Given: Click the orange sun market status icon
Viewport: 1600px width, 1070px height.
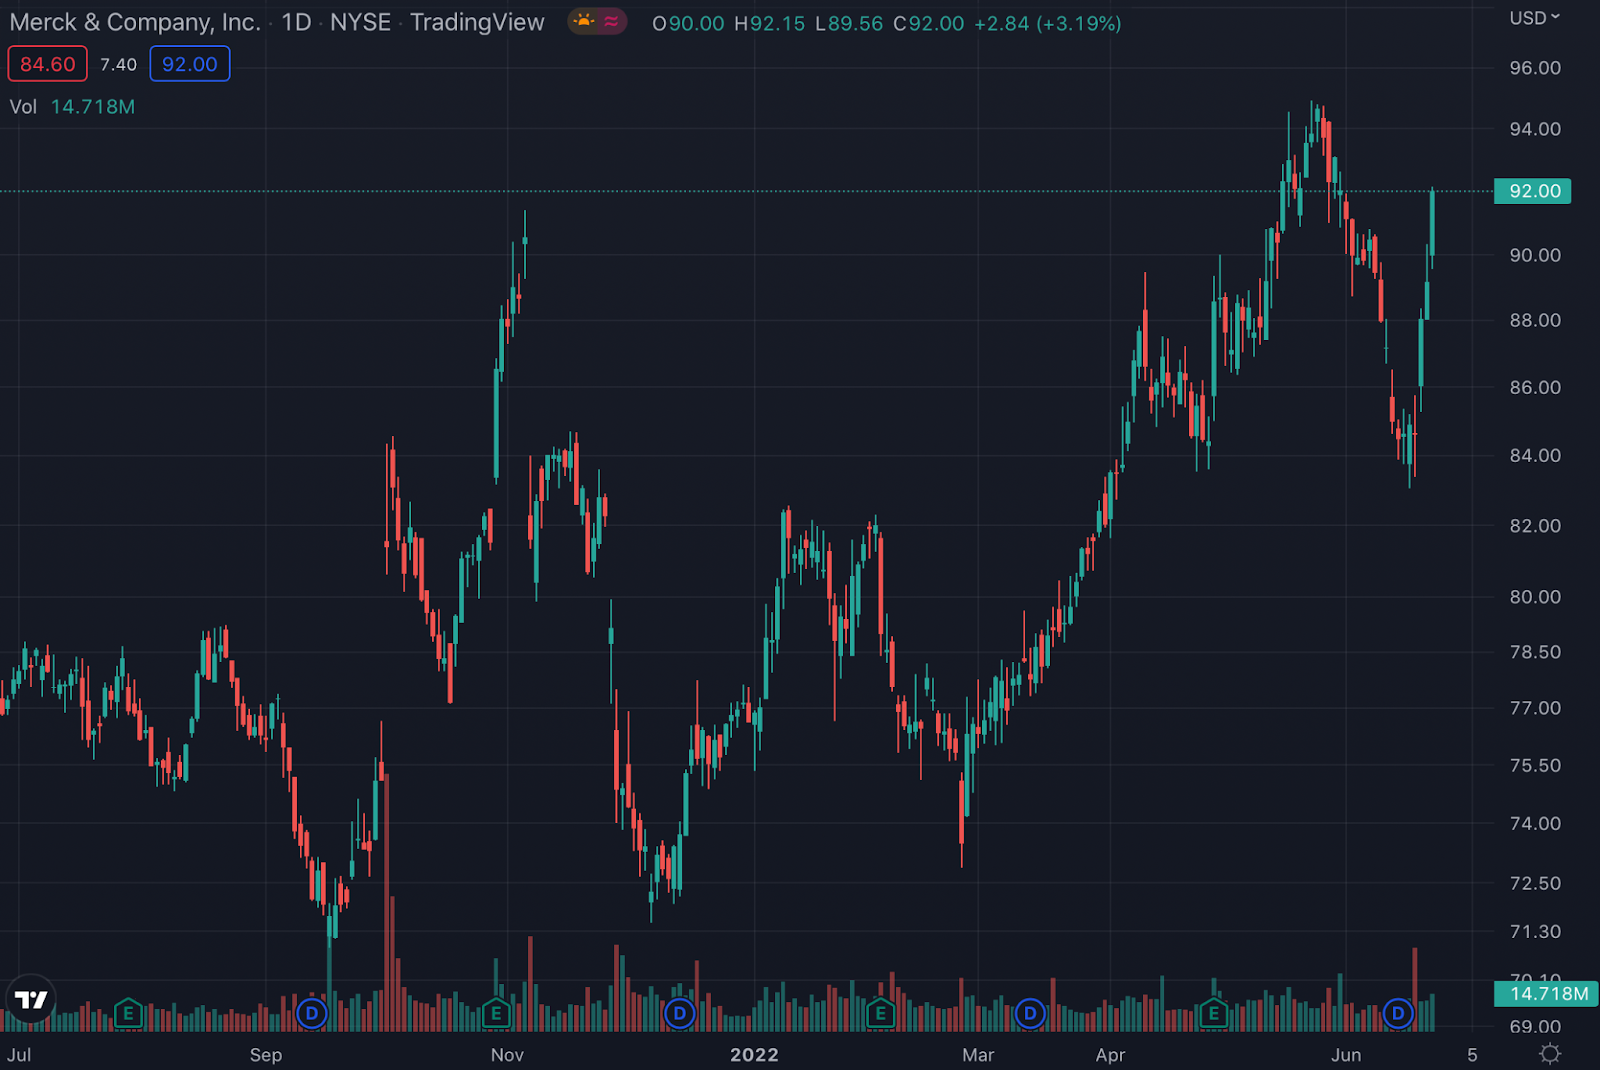Looking at the screenshot, I should click(584, 21).
